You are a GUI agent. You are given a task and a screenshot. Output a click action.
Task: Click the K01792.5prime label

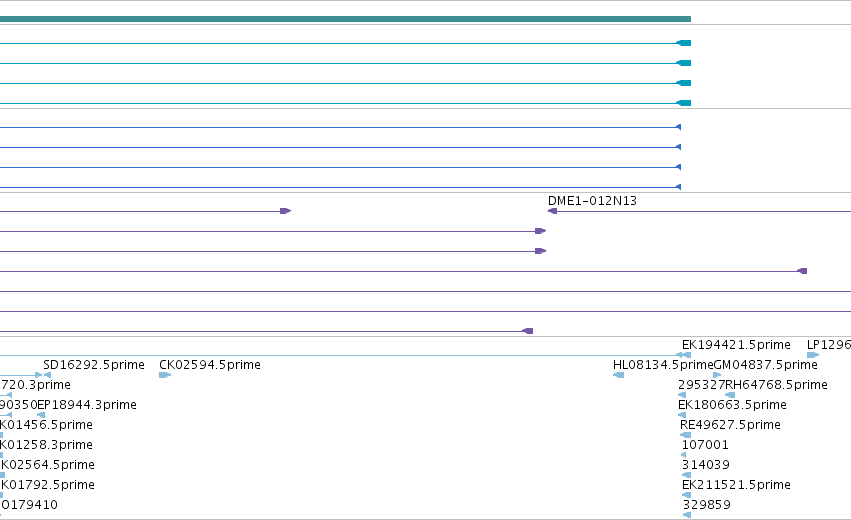(x=48, y=485)
